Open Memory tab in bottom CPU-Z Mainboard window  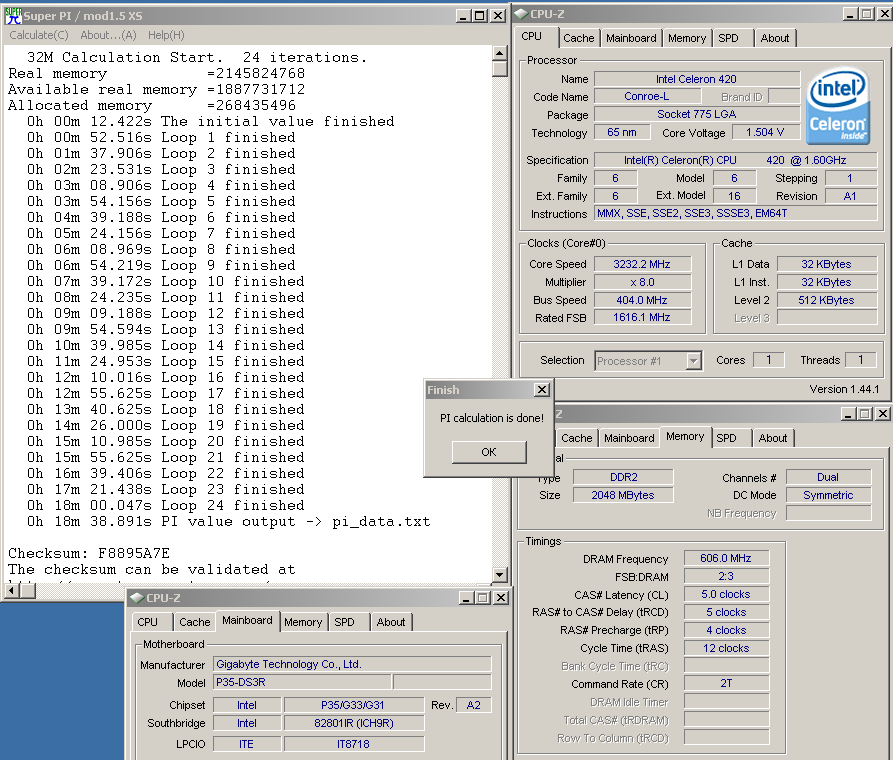tap(303, 622)
